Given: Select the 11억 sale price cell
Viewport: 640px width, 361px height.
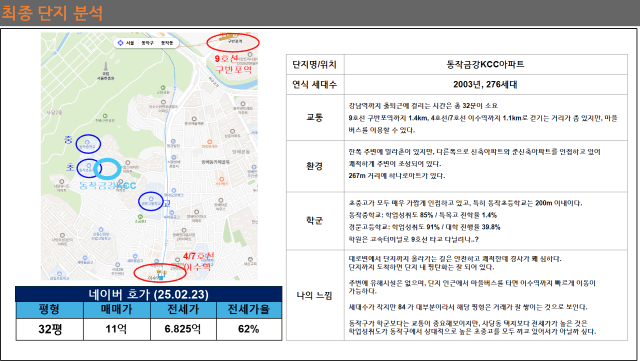Looking at the screenshot, I should (117, 329).
